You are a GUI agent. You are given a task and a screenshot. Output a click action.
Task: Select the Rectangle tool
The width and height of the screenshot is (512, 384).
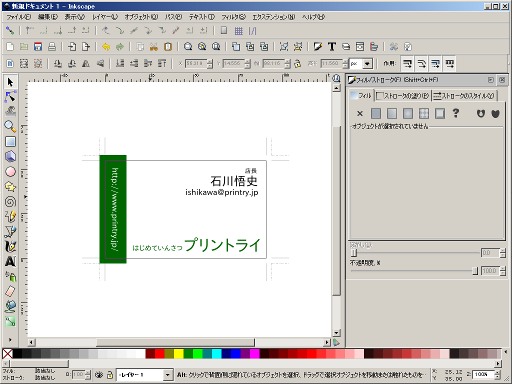coord(10,142)
